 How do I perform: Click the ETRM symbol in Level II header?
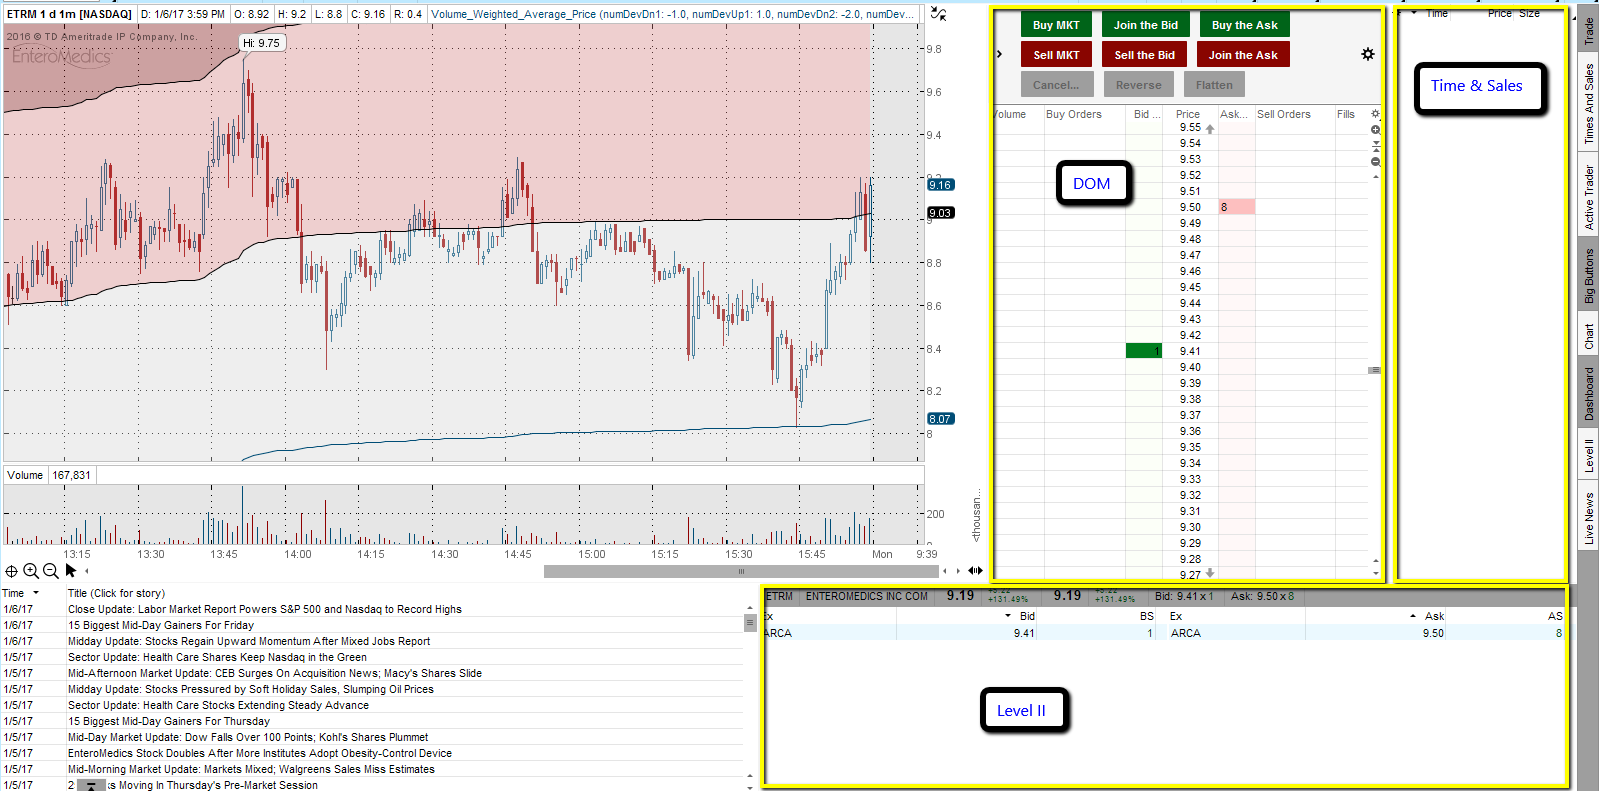pyautogui.click(x=780, y=596)
